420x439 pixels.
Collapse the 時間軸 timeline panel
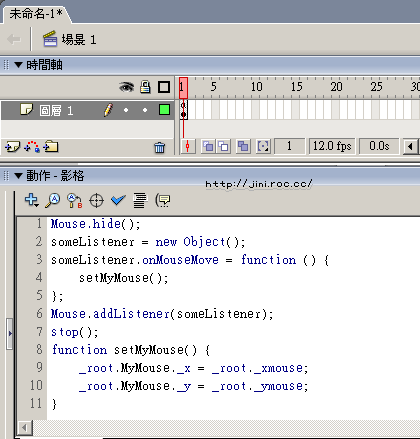click(x=19, y=65)
